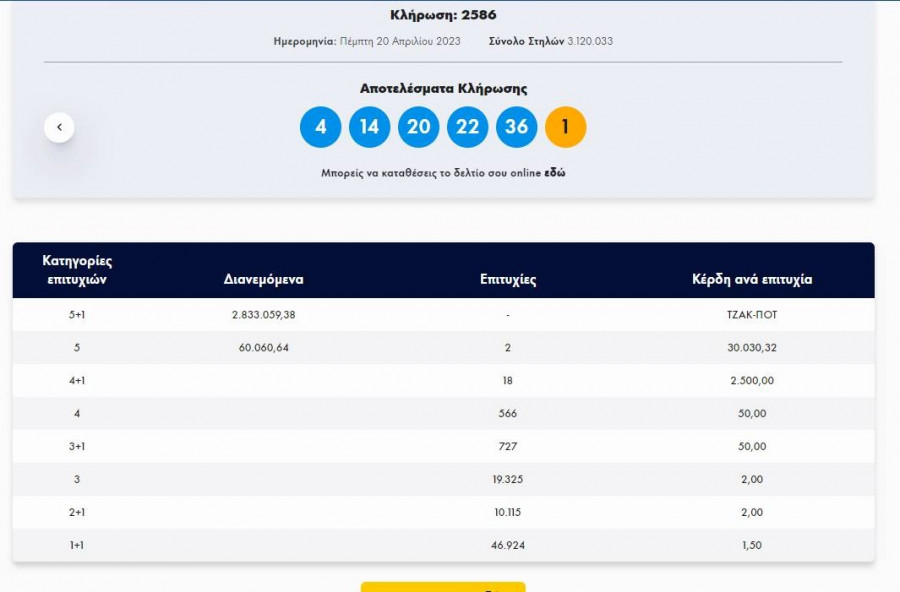The height and width of the screenshot is (592, 900).
Task: Select the 4+1 category row label
Action: click(77, 381)
